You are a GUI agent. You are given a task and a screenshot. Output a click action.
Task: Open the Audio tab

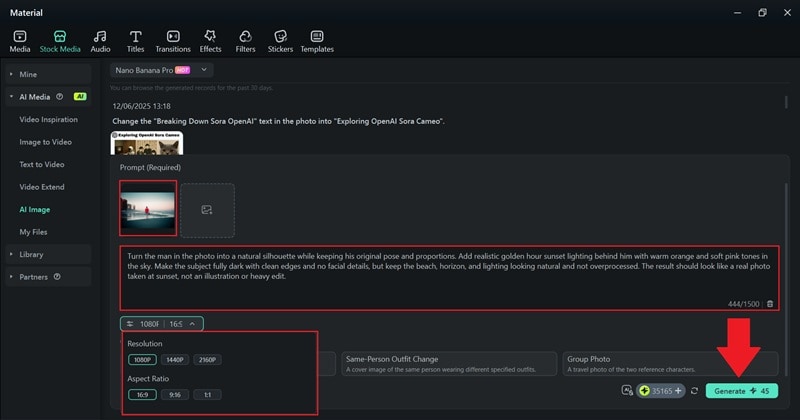tap(100, 41)
